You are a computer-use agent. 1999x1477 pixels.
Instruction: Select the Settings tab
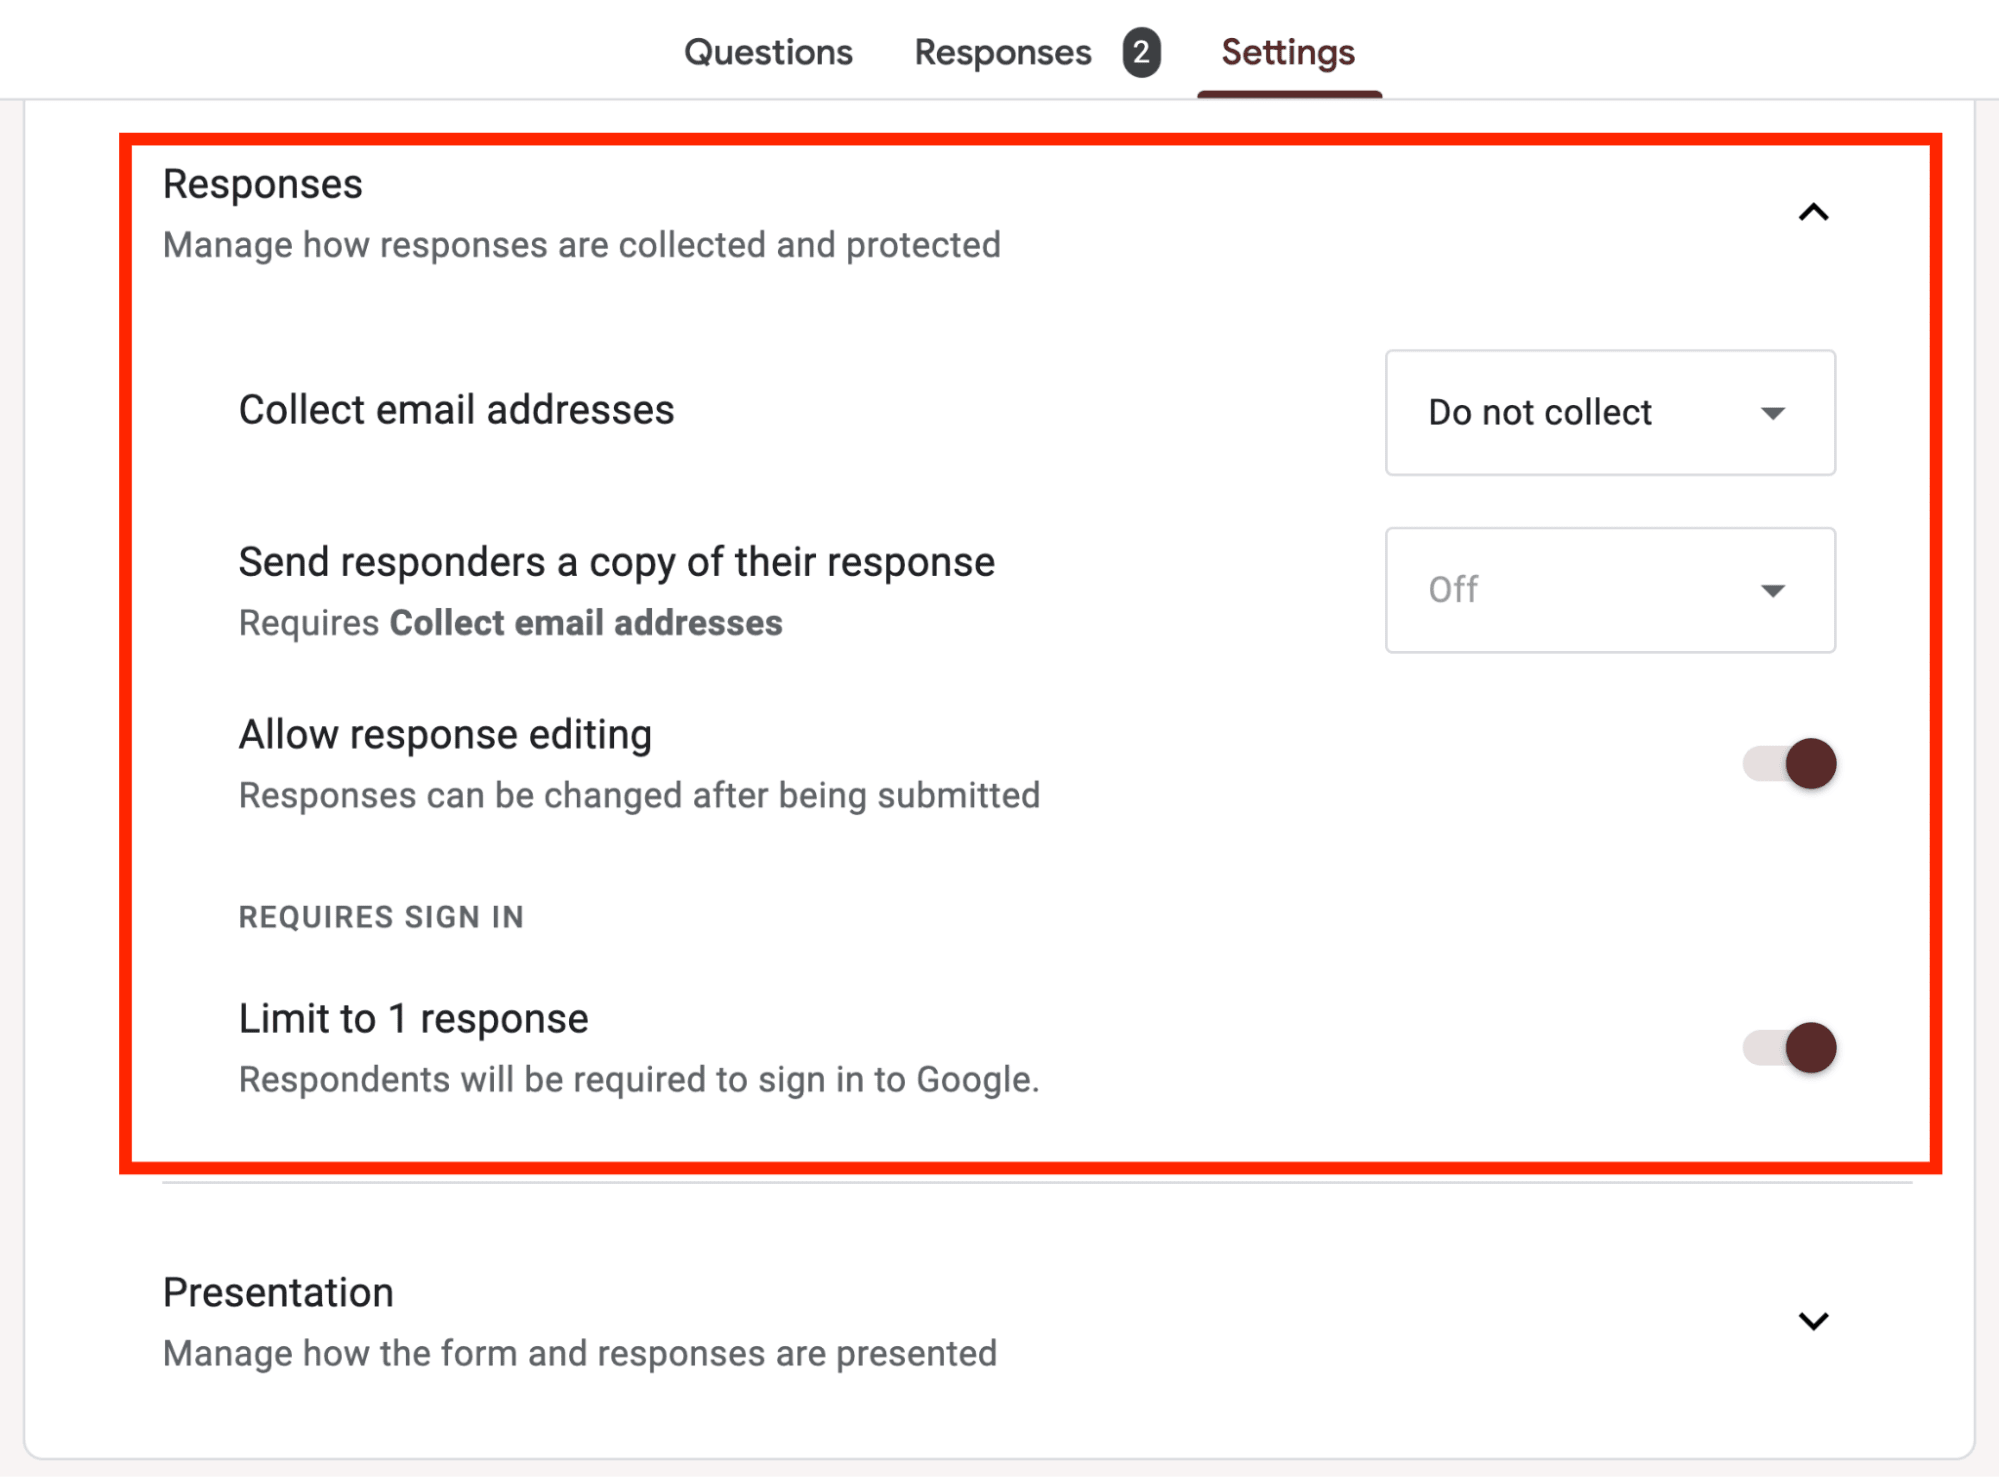click(x=1288, y=51)
